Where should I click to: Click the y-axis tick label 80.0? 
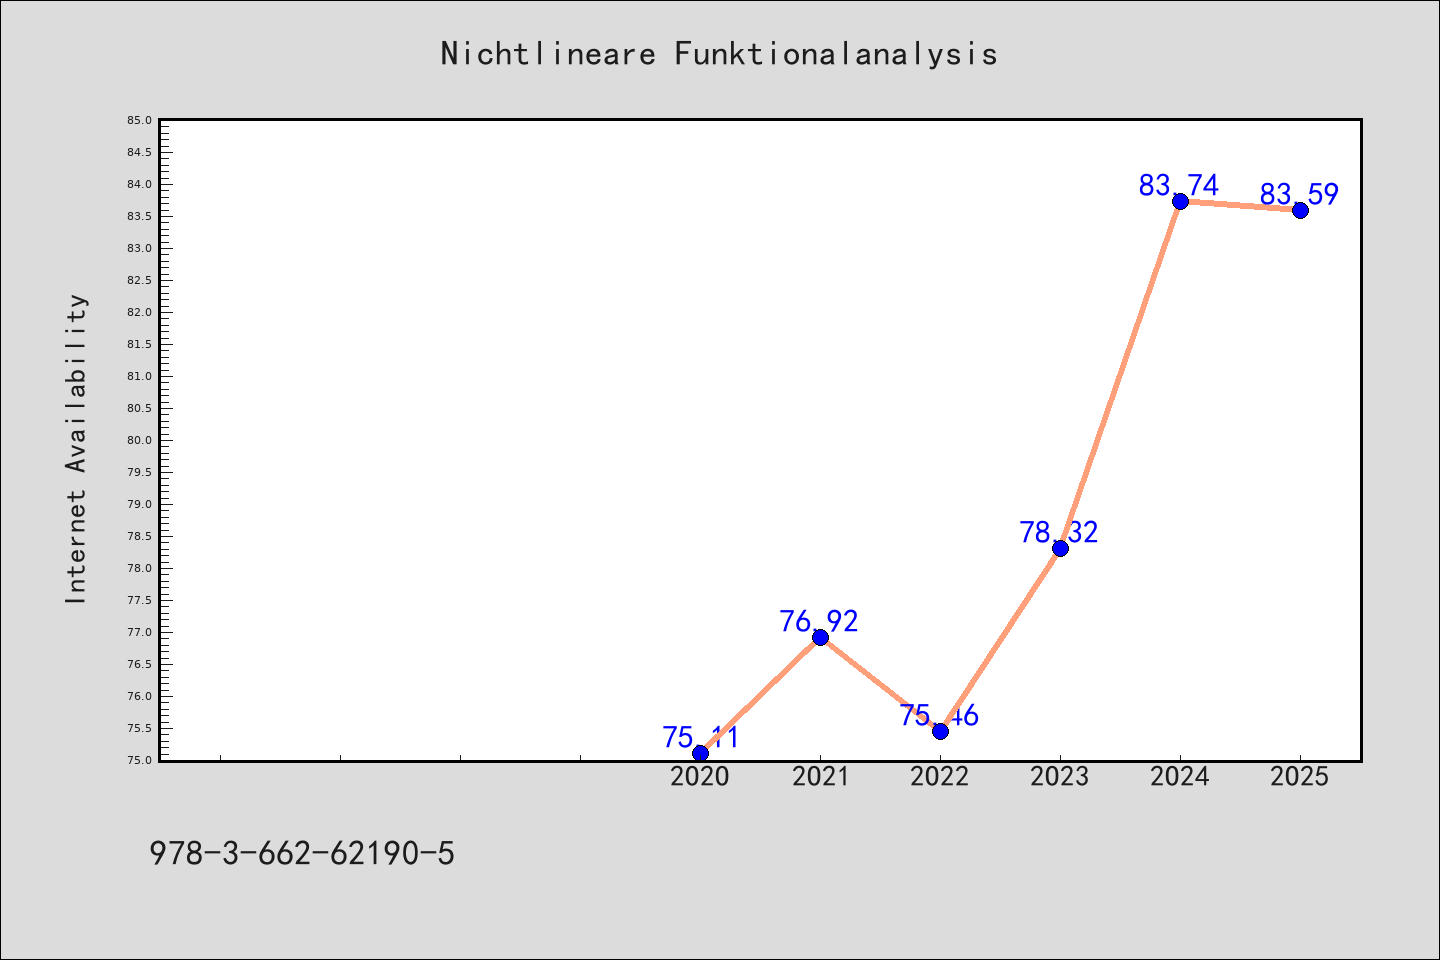[139, 440]
